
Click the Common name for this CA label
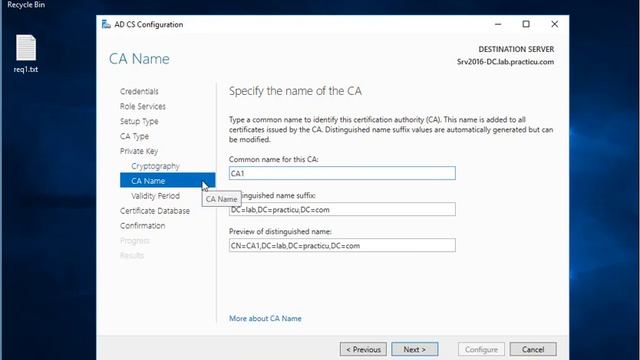(x=273, y=159)
